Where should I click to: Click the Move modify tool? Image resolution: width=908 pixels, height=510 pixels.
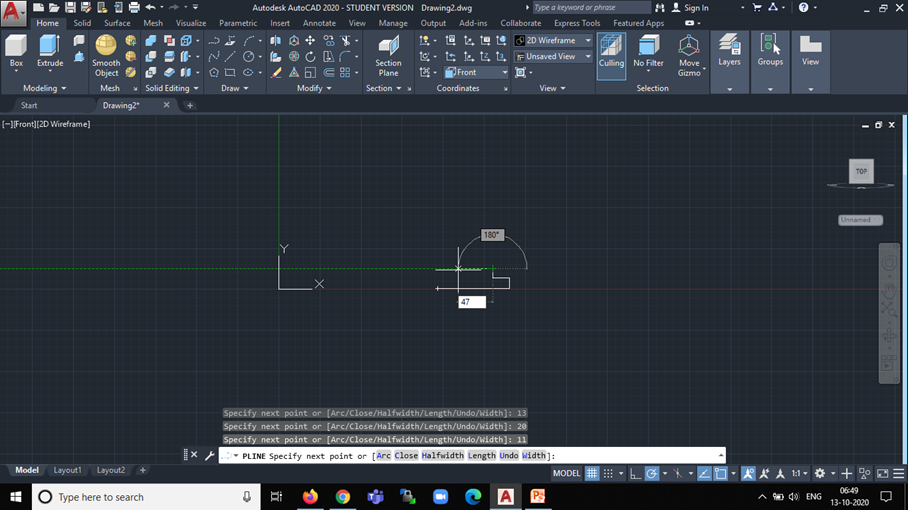(x=310, y=41)
